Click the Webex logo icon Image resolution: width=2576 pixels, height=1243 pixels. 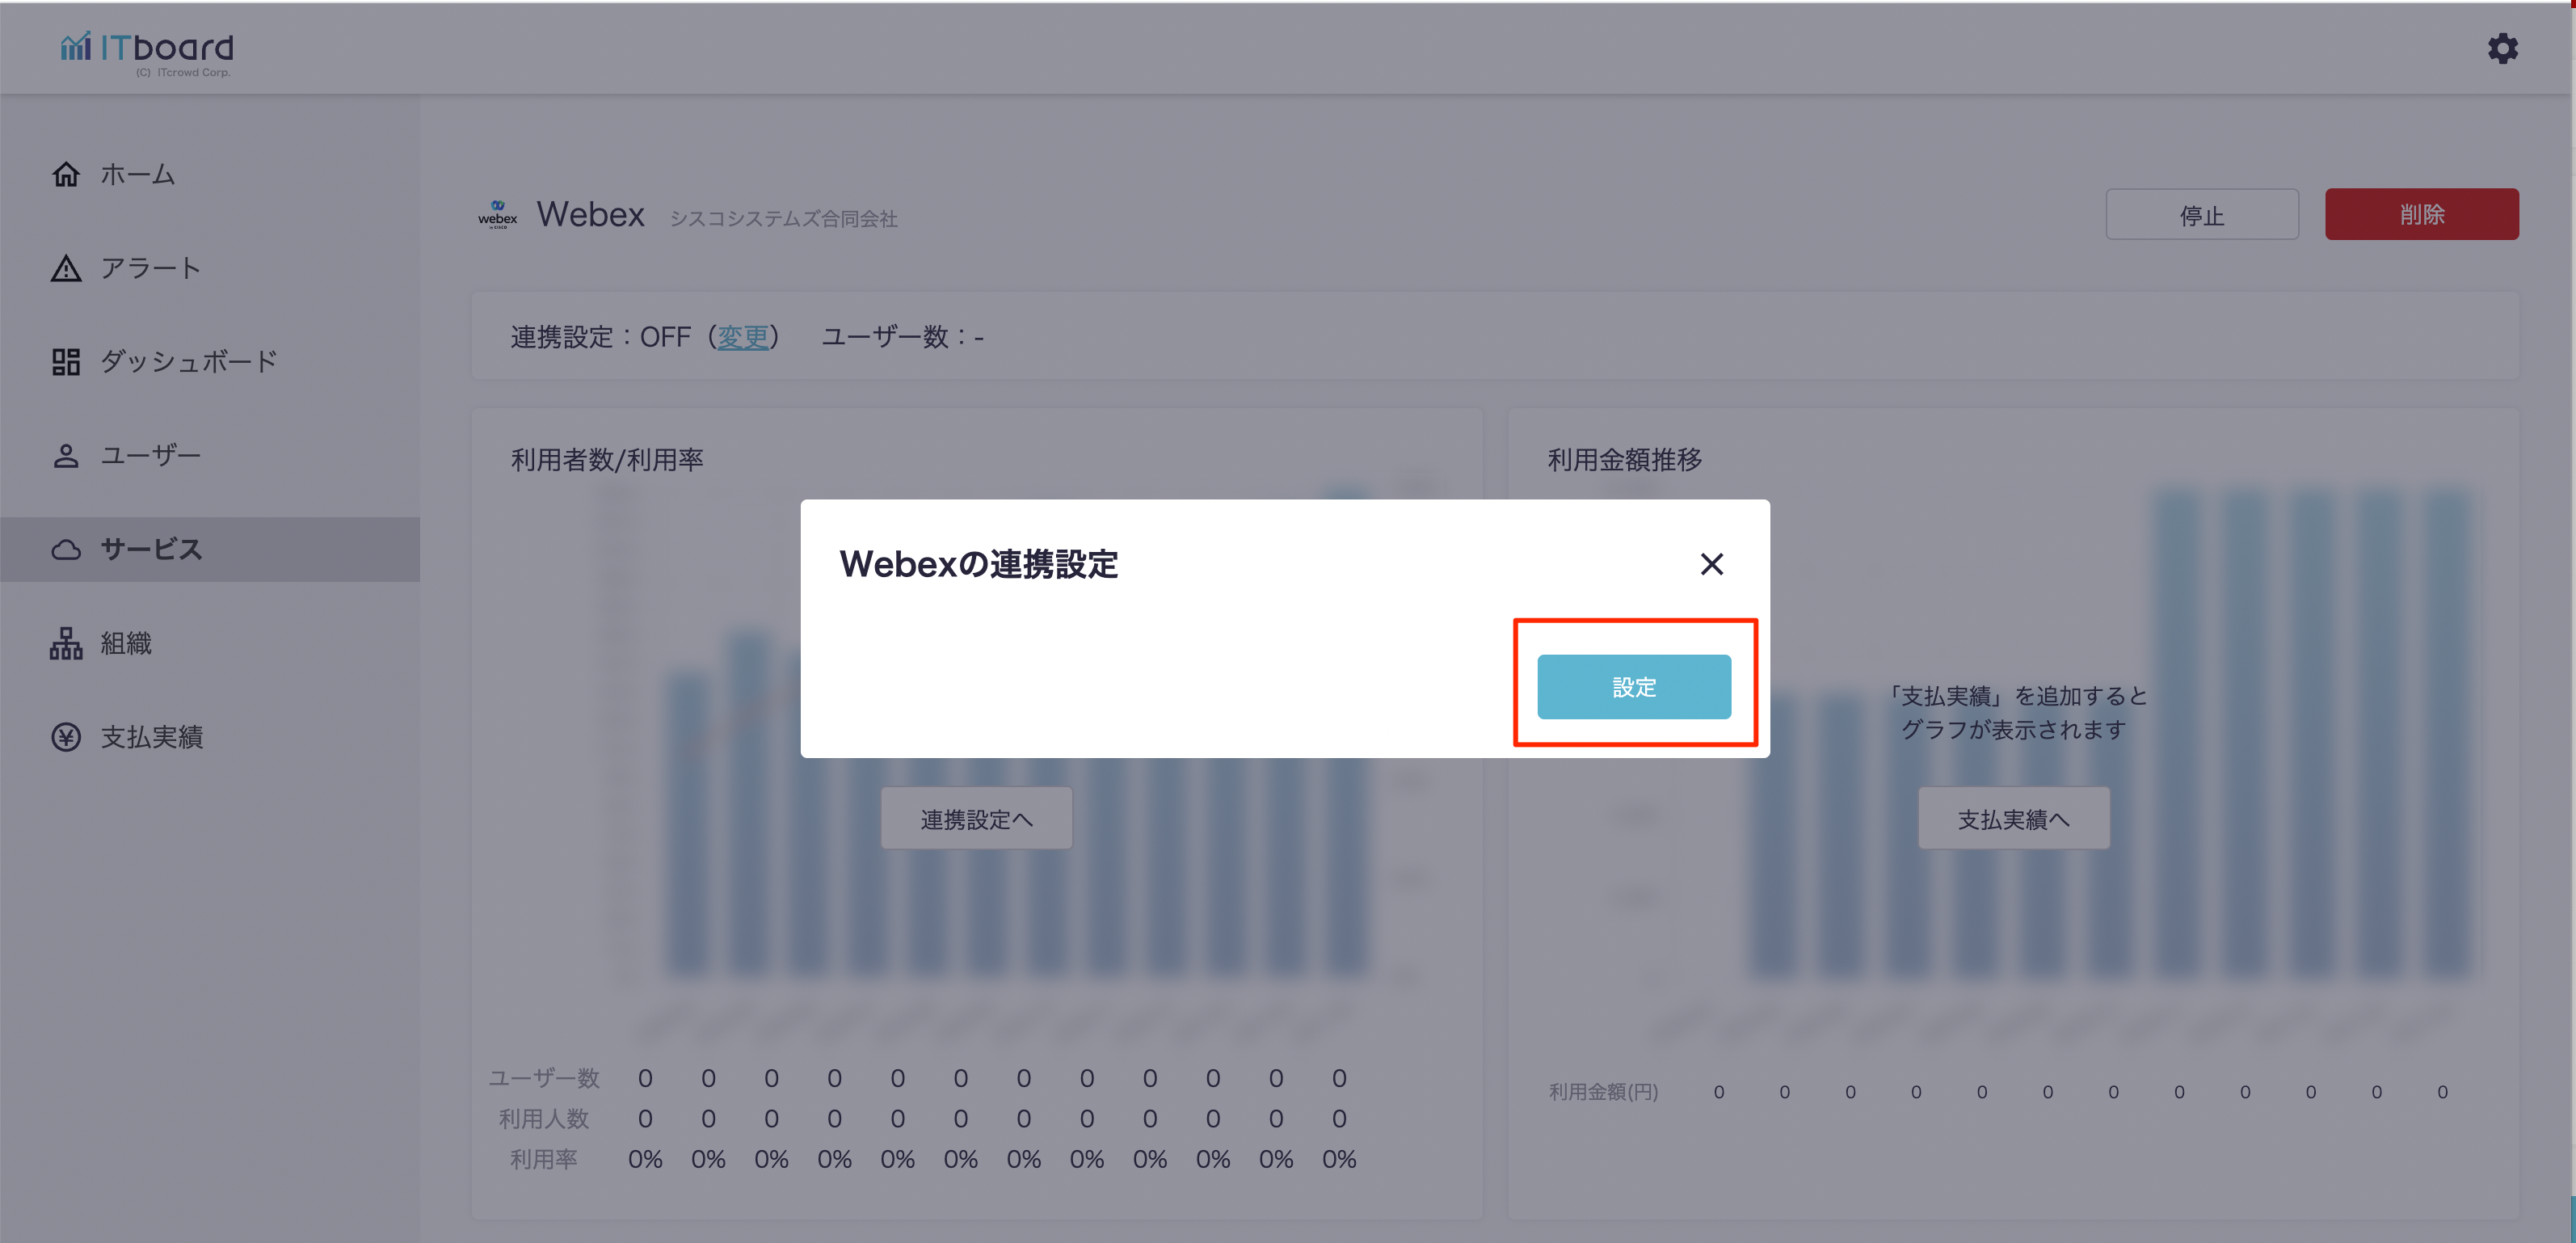pos(497,214)
